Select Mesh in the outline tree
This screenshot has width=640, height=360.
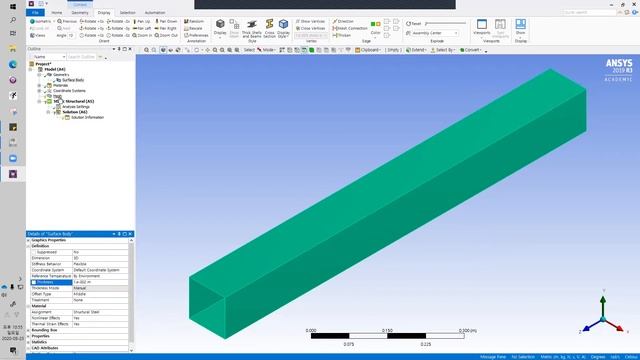(57, 96)
